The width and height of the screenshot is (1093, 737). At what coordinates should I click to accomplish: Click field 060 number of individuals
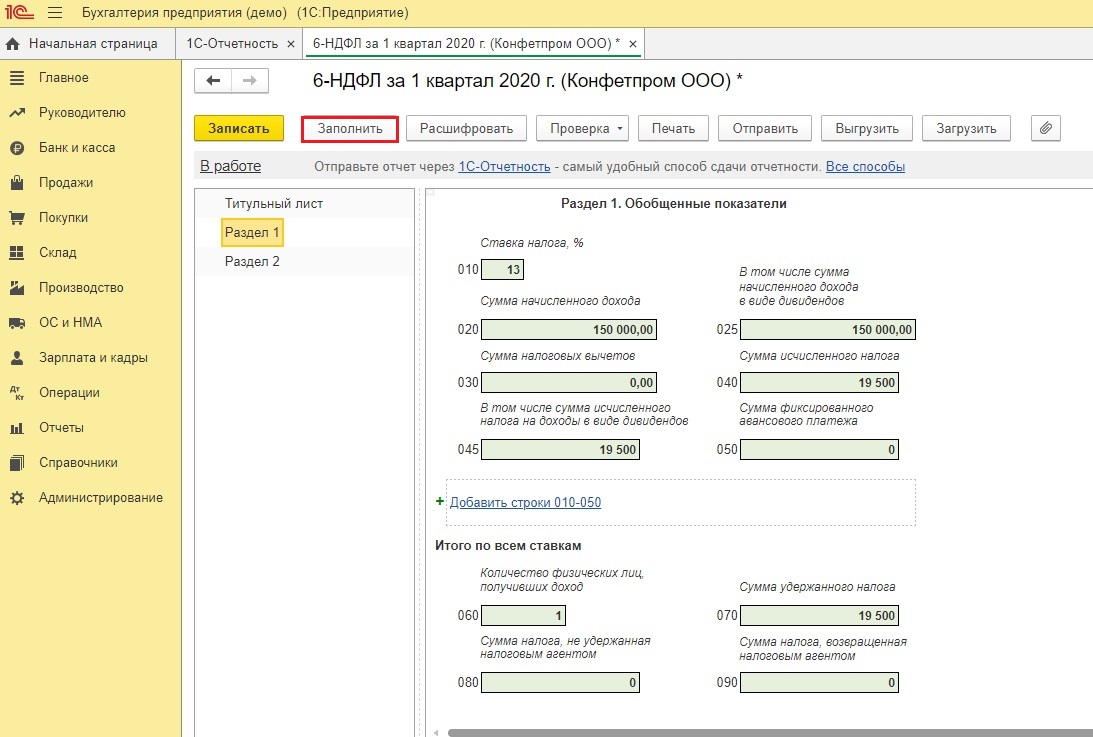point(523,616)
